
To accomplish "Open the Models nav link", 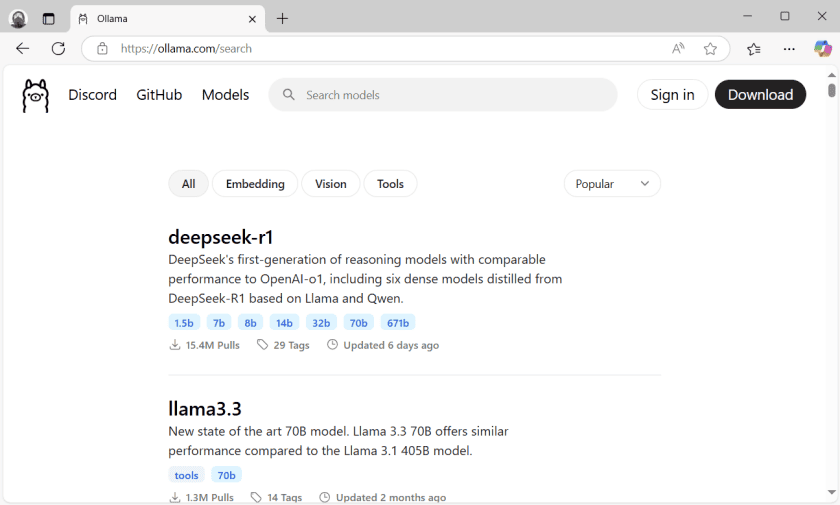I will [225, 95].
